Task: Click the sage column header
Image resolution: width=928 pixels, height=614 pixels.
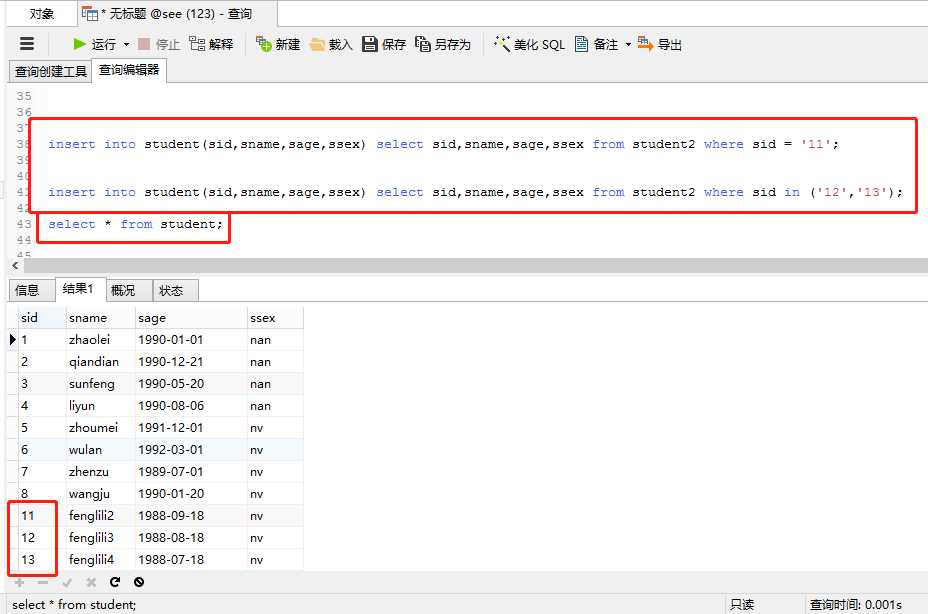Action: (191, 318)
